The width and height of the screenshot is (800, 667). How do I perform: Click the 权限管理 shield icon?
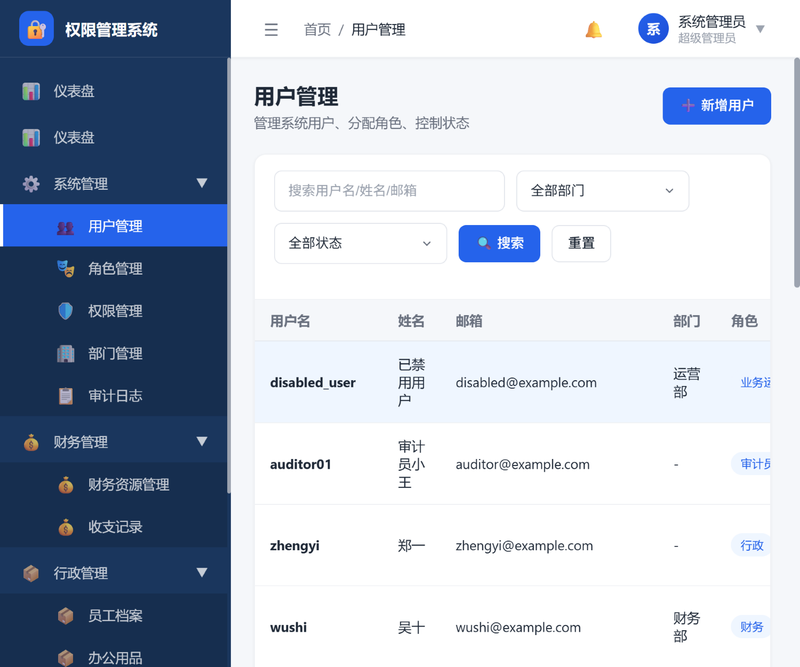click(65, 311)
